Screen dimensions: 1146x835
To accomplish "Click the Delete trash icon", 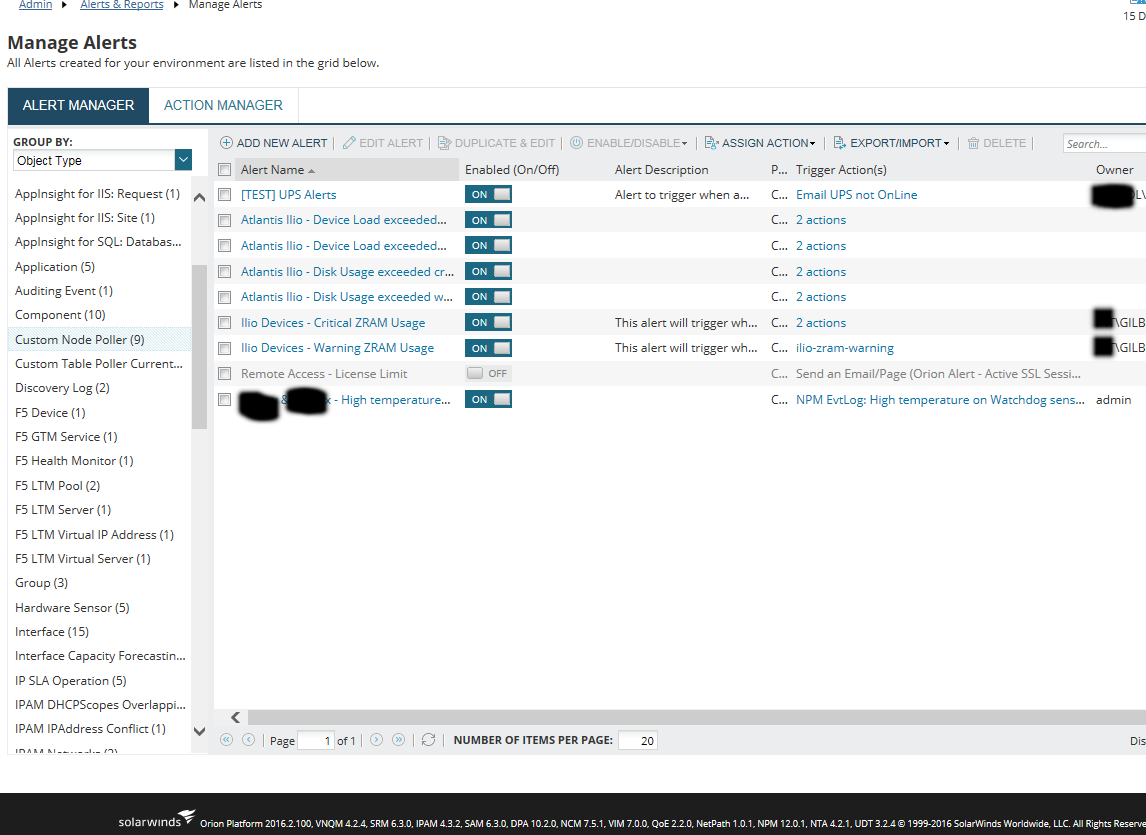I will (974, 143).
